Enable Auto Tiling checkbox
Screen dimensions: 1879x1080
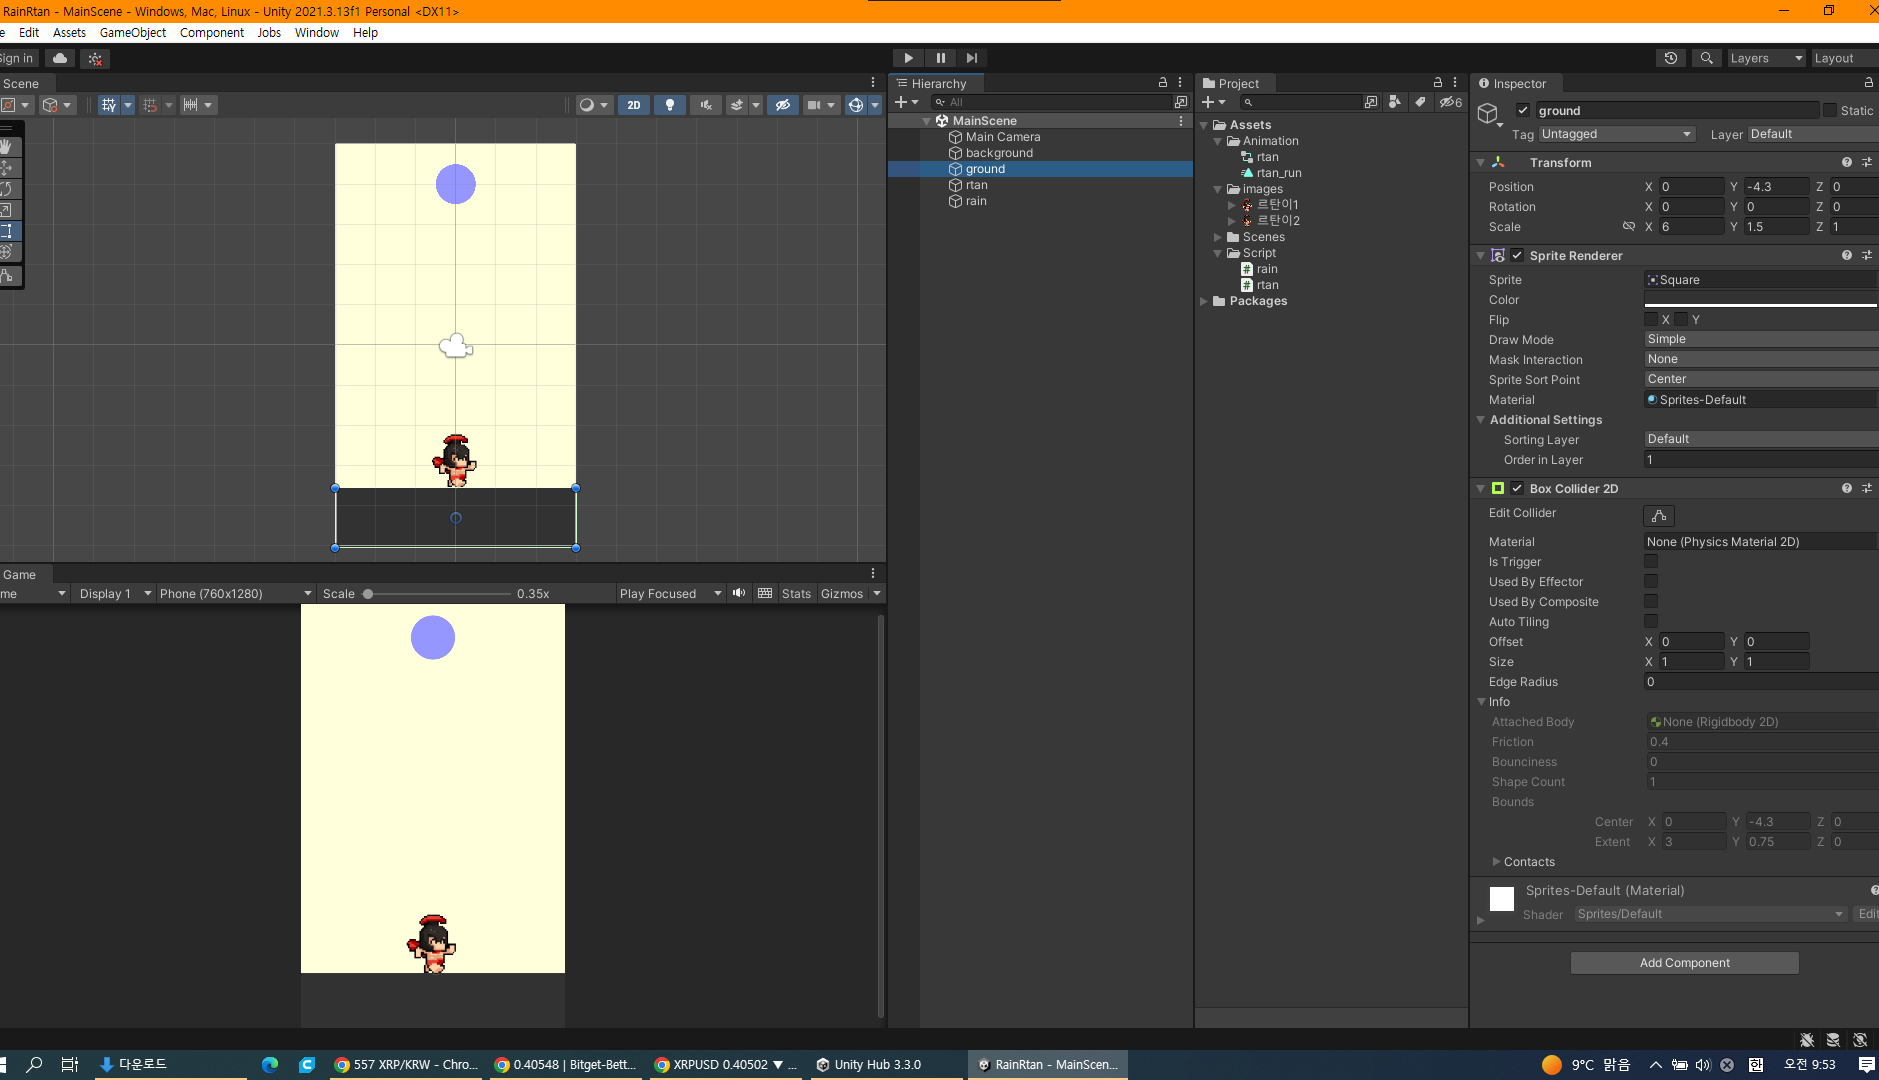pyautogui.click(x=1651, y=621)
